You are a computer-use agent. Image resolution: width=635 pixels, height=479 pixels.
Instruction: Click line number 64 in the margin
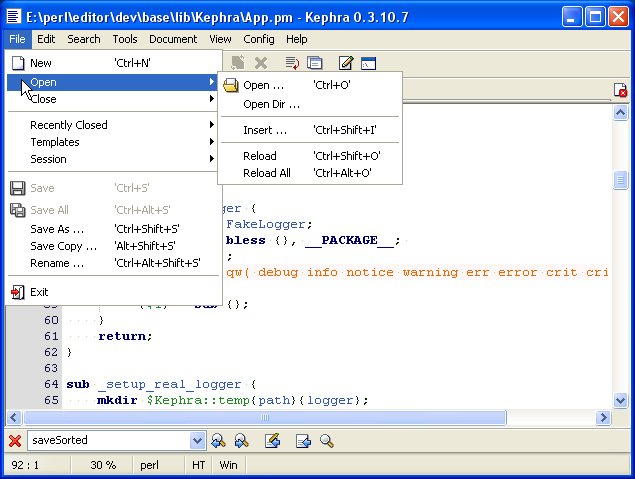point(51,384)
